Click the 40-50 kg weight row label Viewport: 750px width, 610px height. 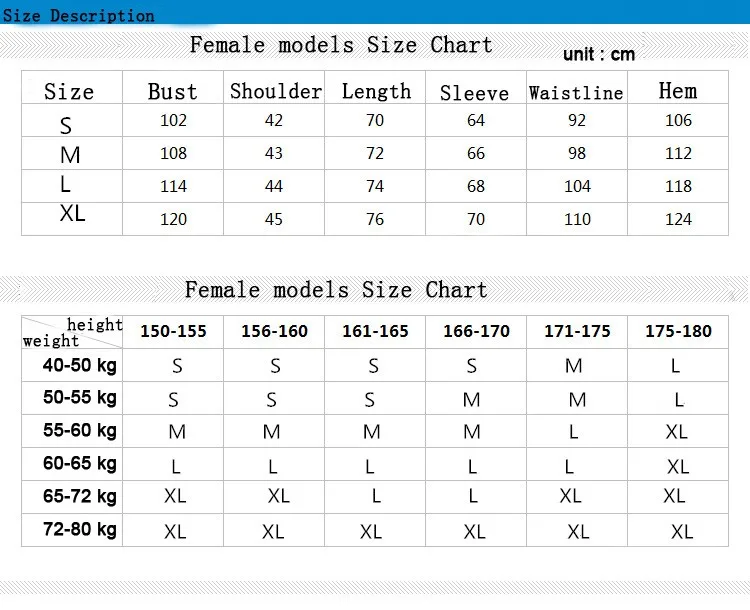pyautogui.click(x=80, y=366)
